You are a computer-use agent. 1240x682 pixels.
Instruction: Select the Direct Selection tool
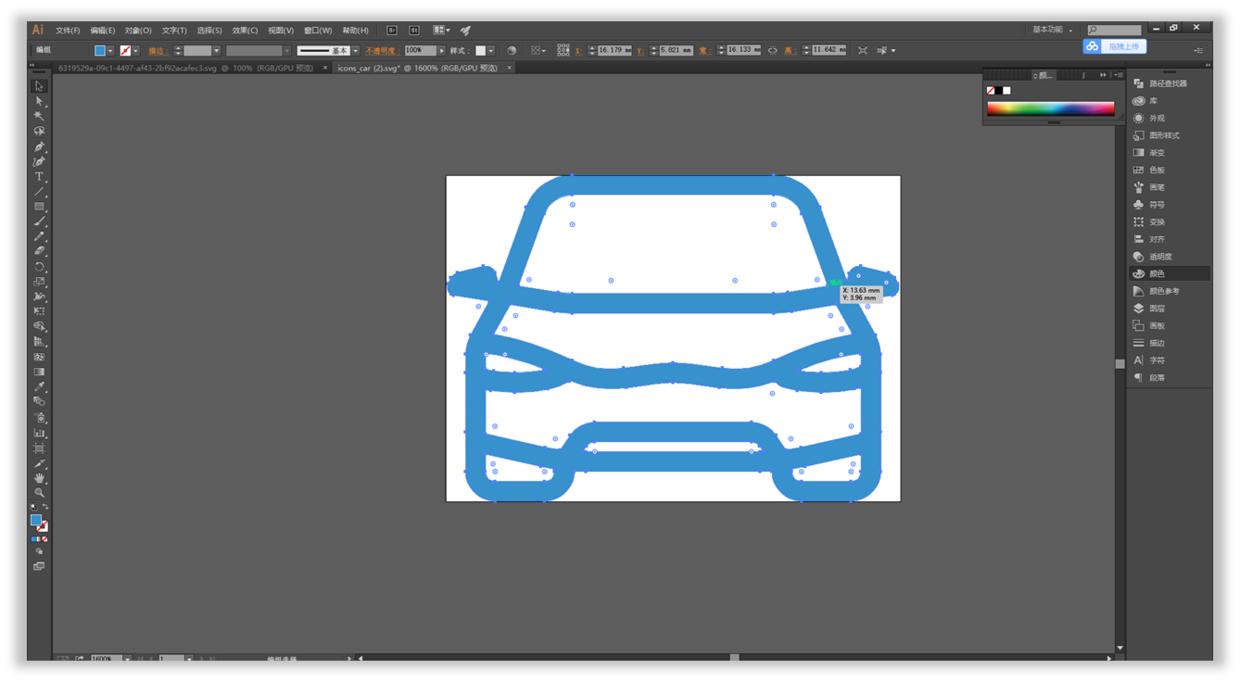(x=40, y=101)
